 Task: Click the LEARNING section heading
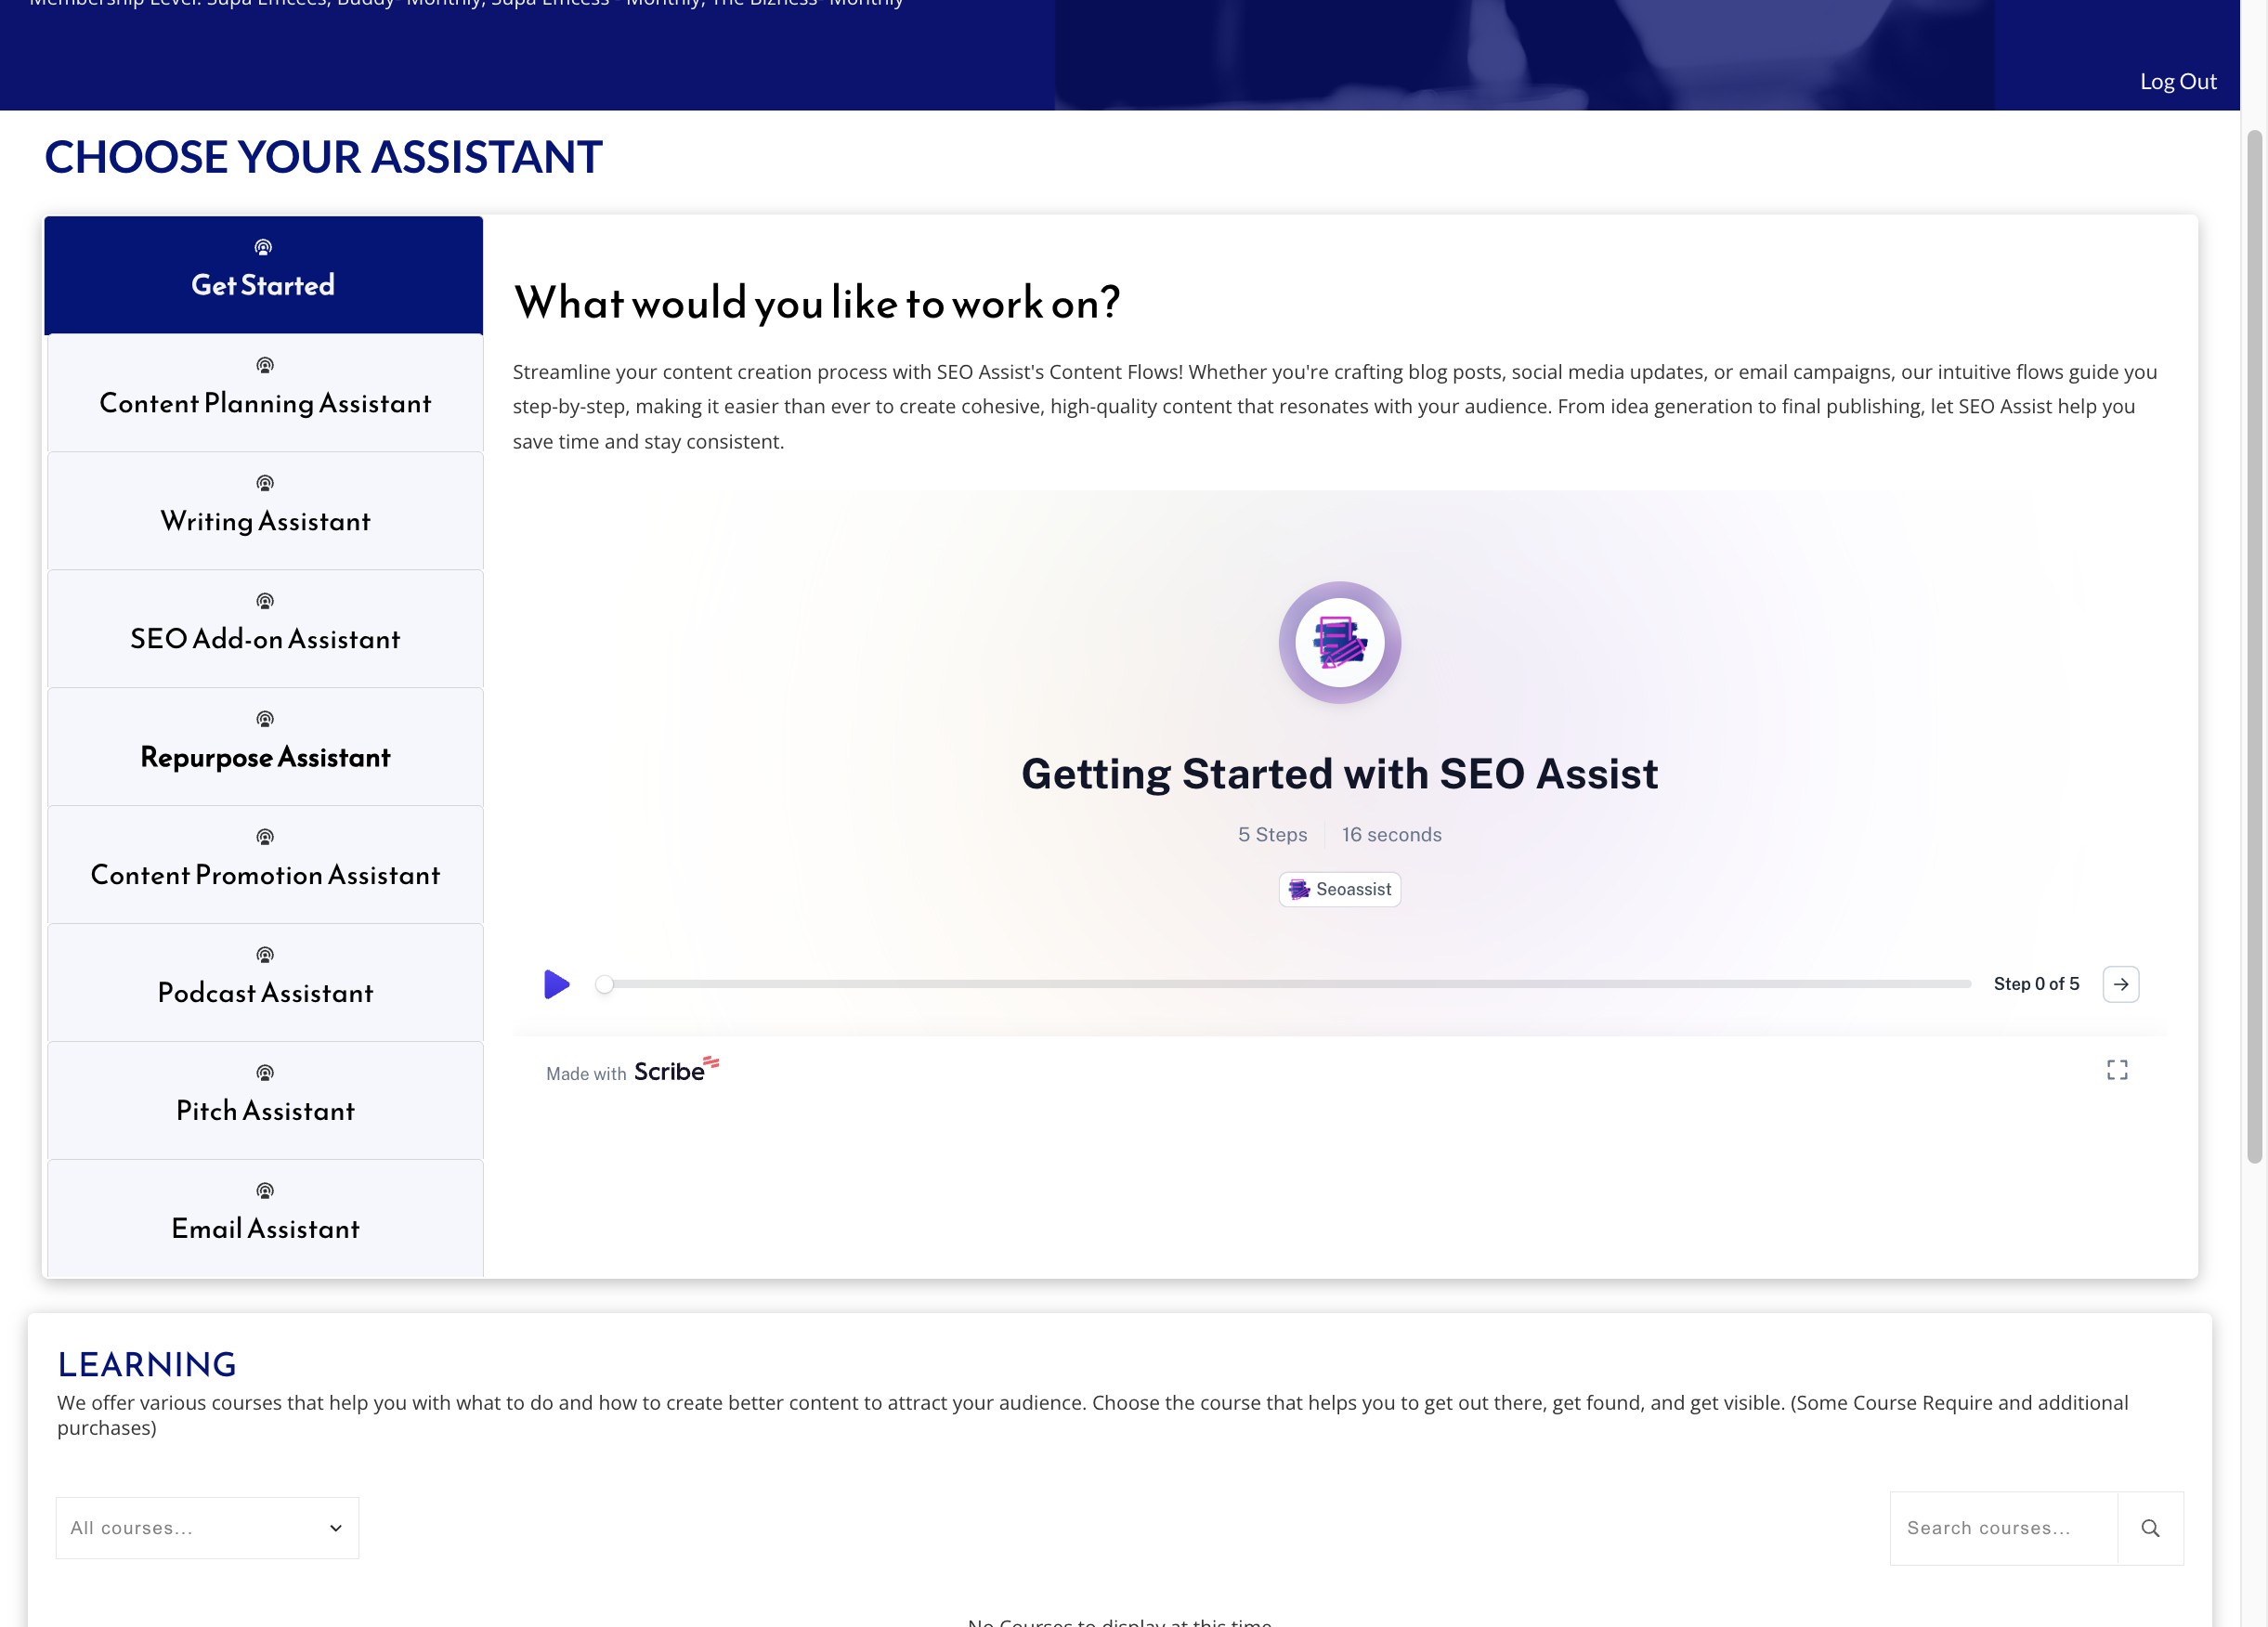147,1364
